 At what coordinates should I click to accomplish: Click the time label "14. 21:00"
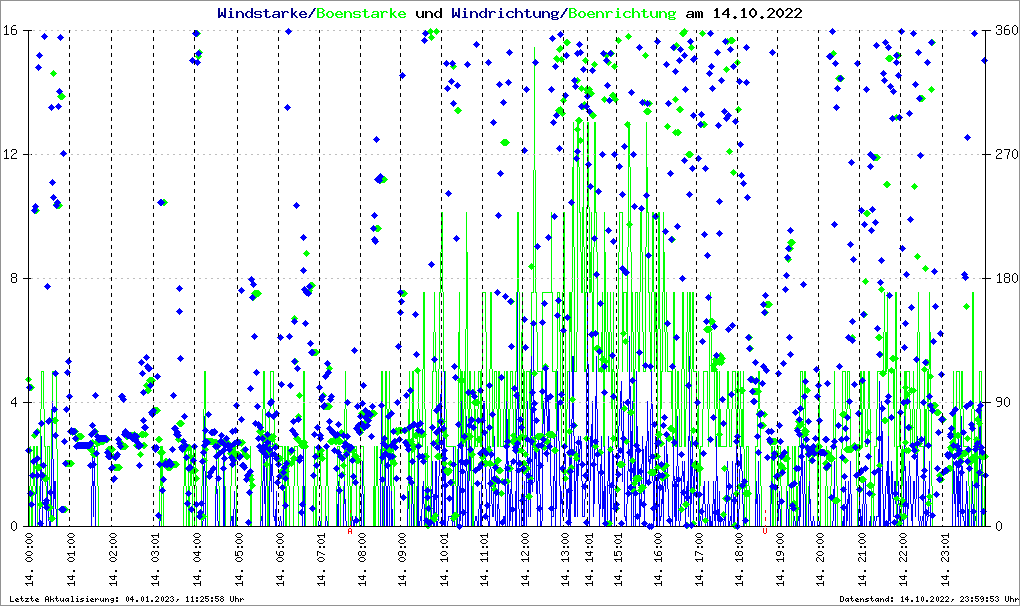pyautogui.click(x=861, y=559)
